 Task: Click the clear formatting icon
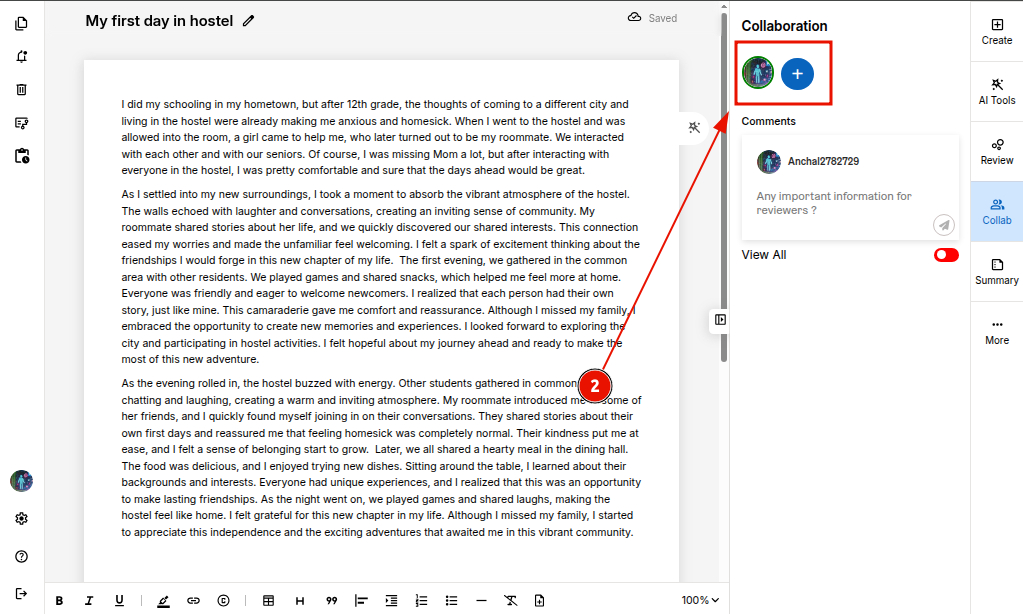click(510, 601)
